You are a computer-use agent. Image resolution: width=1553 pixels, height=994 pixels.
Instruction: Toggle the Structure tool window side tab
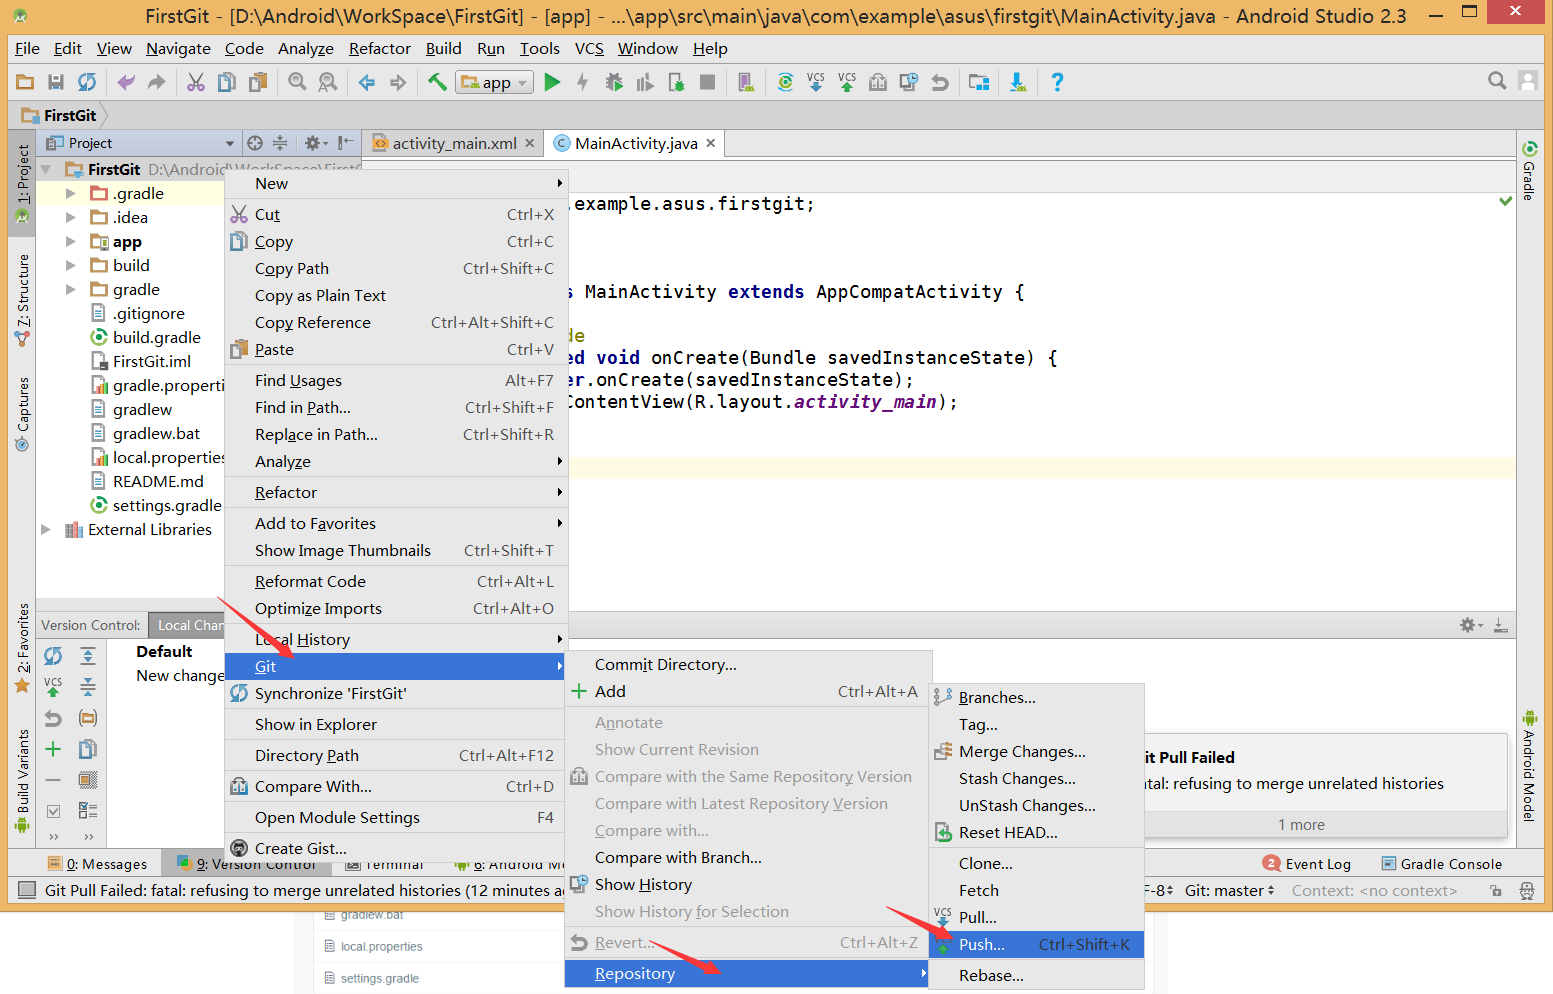coord(23,300)
